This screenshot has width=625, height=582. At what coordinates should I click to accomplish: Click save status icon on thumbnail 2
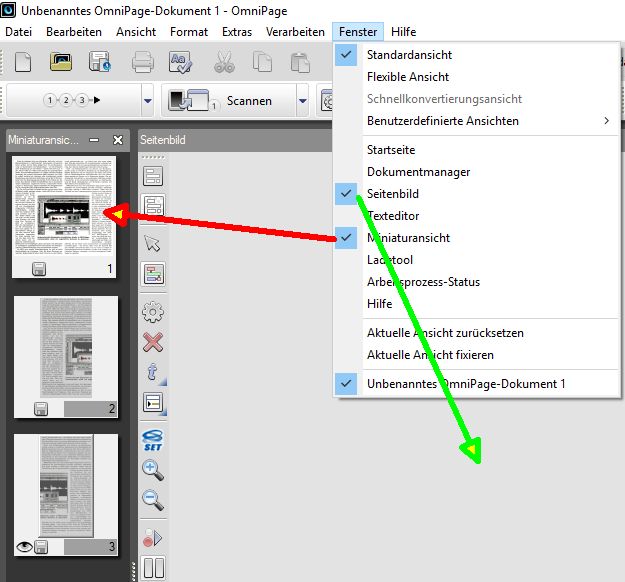pos(41,409)
